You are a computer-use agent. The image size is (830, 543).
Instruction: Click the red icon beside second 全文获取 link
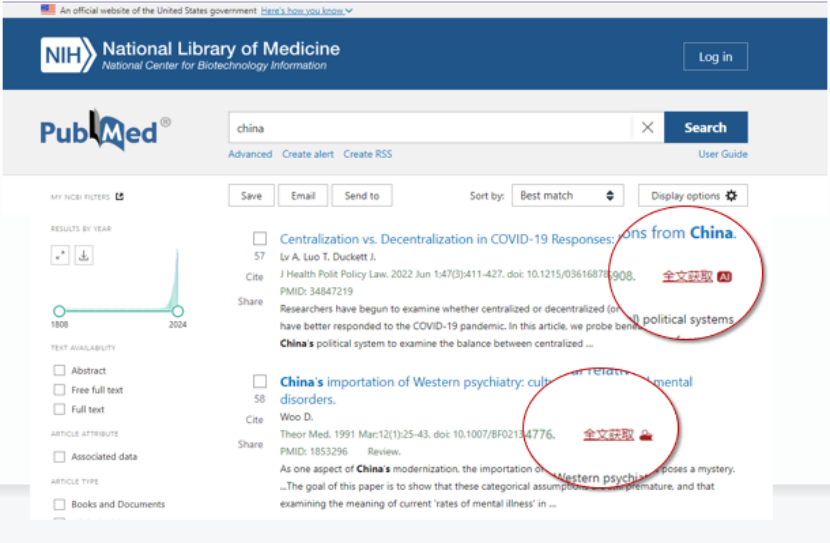646,435
